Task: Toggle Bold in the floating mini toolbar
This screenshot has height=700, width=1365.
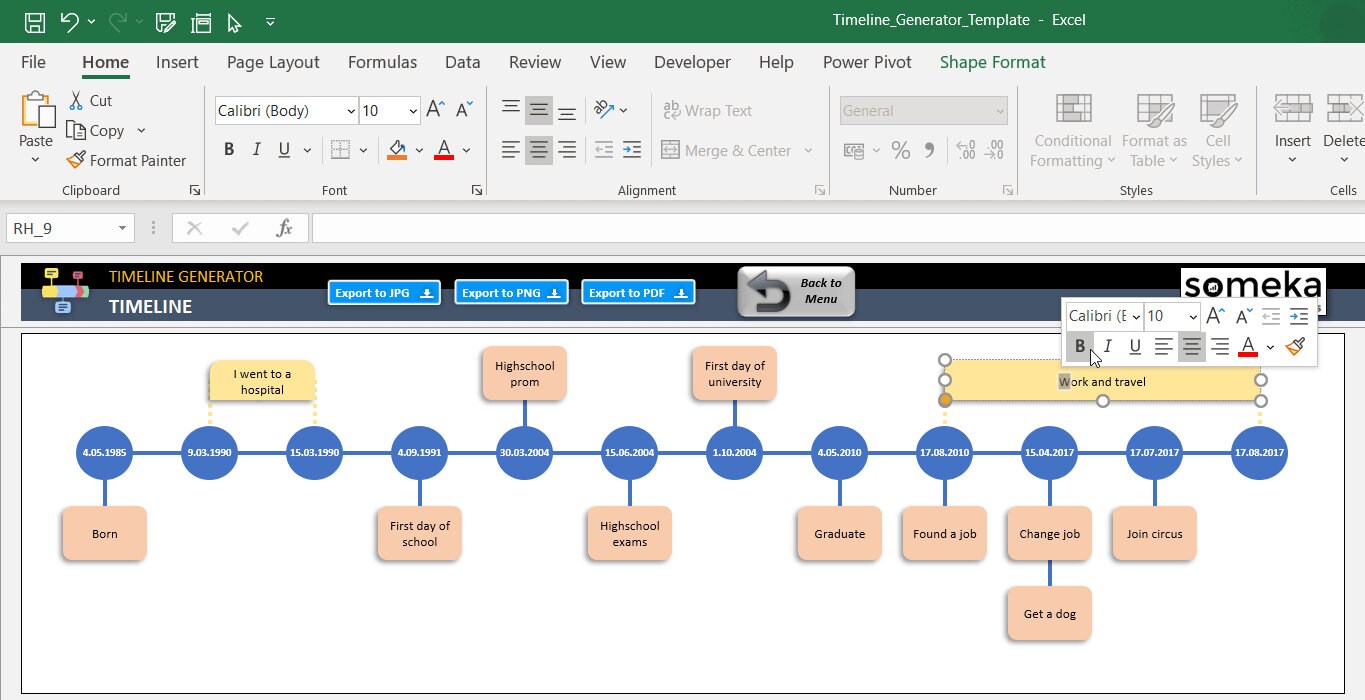Action: 1080,346
